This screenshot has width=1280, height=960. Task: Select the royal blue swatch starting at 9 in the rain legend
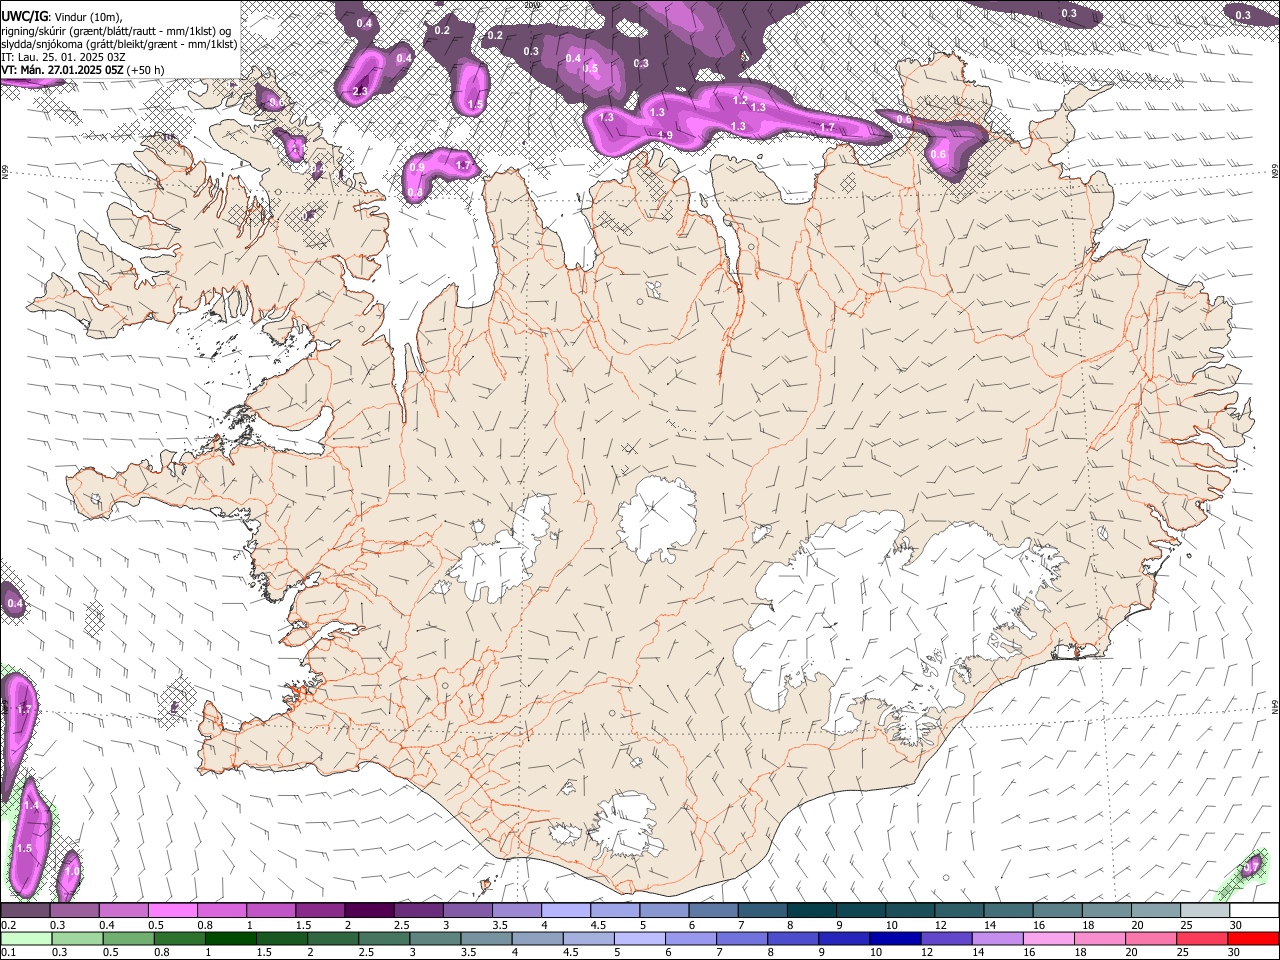click(844, 938)
